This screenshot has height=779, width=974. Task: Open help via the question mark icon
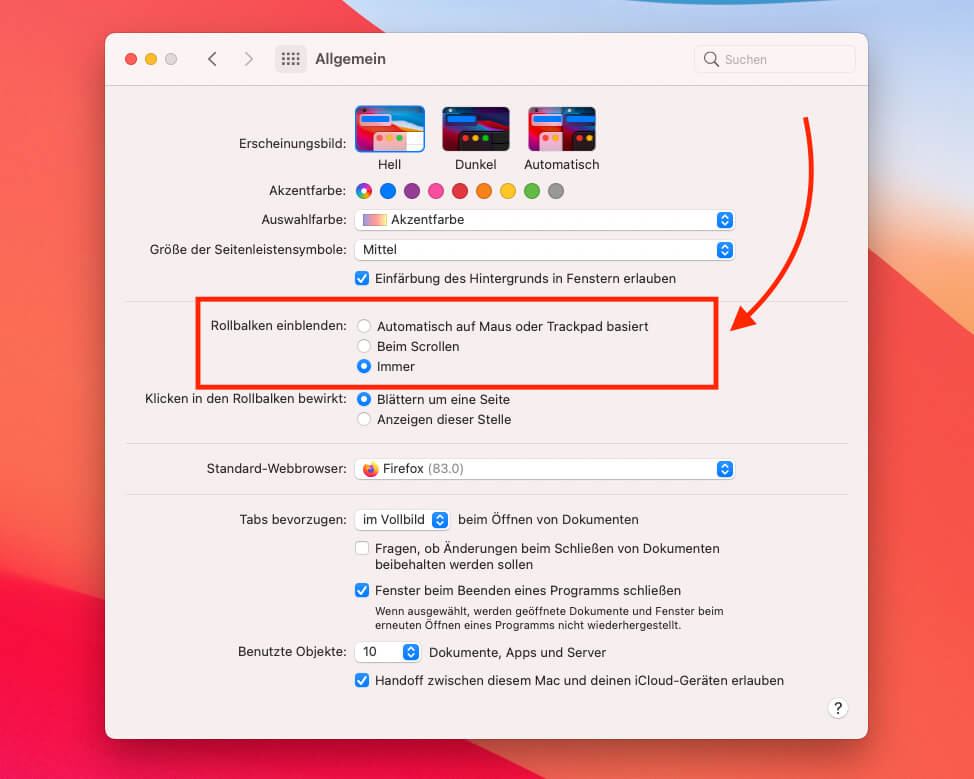838,708
